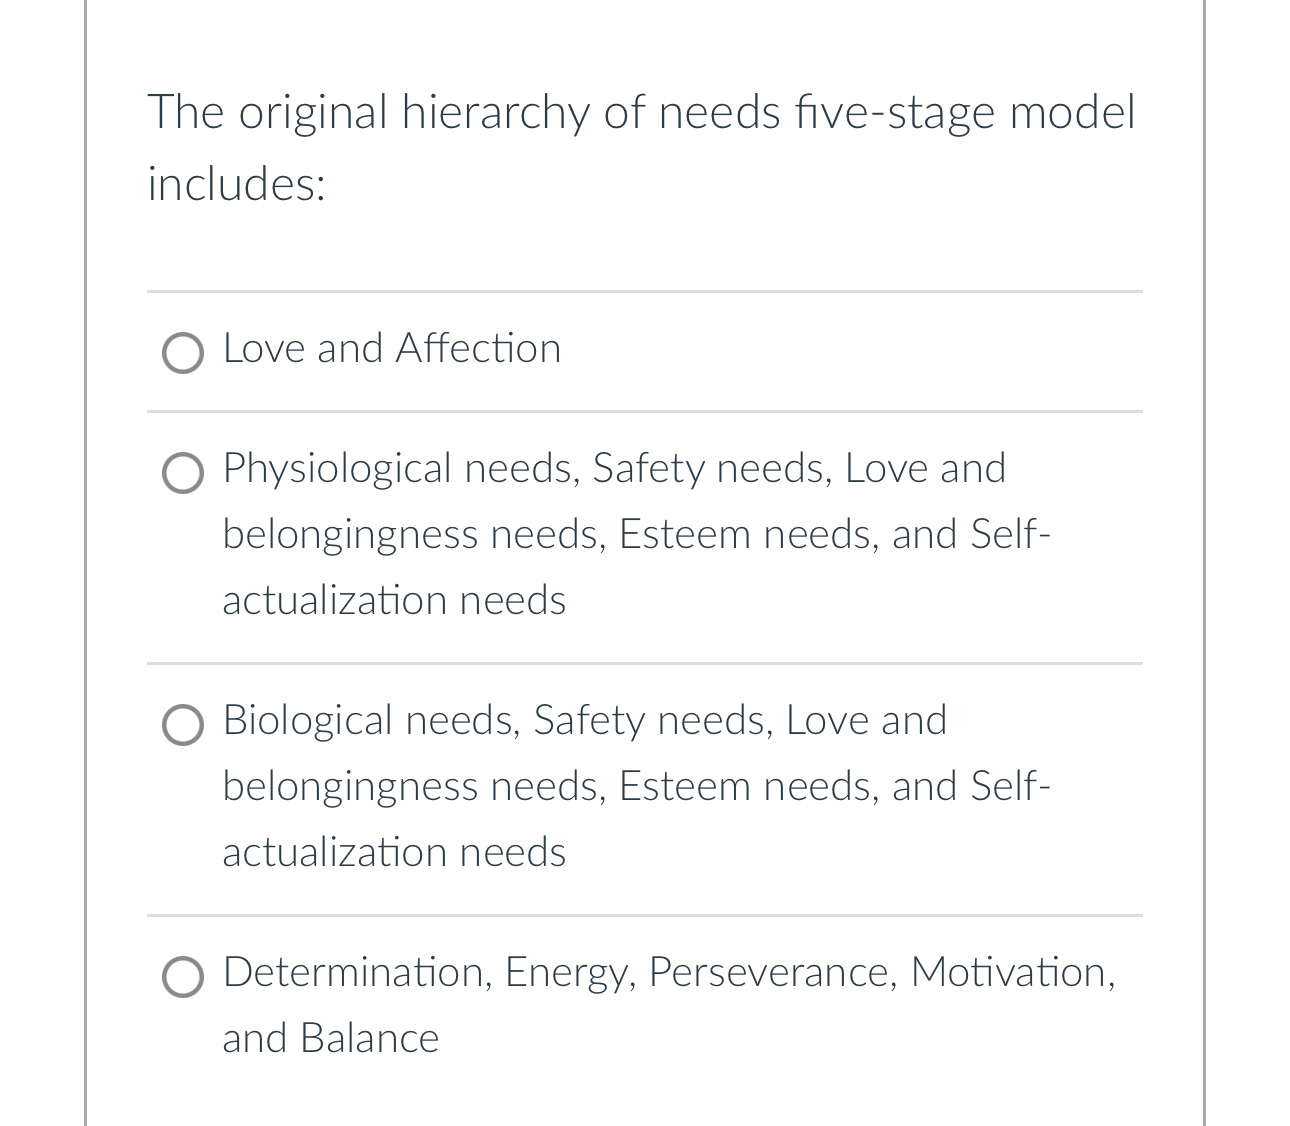Select the 'Love and Affection' radio button
Screen dimensions: 1290x1126
pyautogui.click(x=183, y=352)
